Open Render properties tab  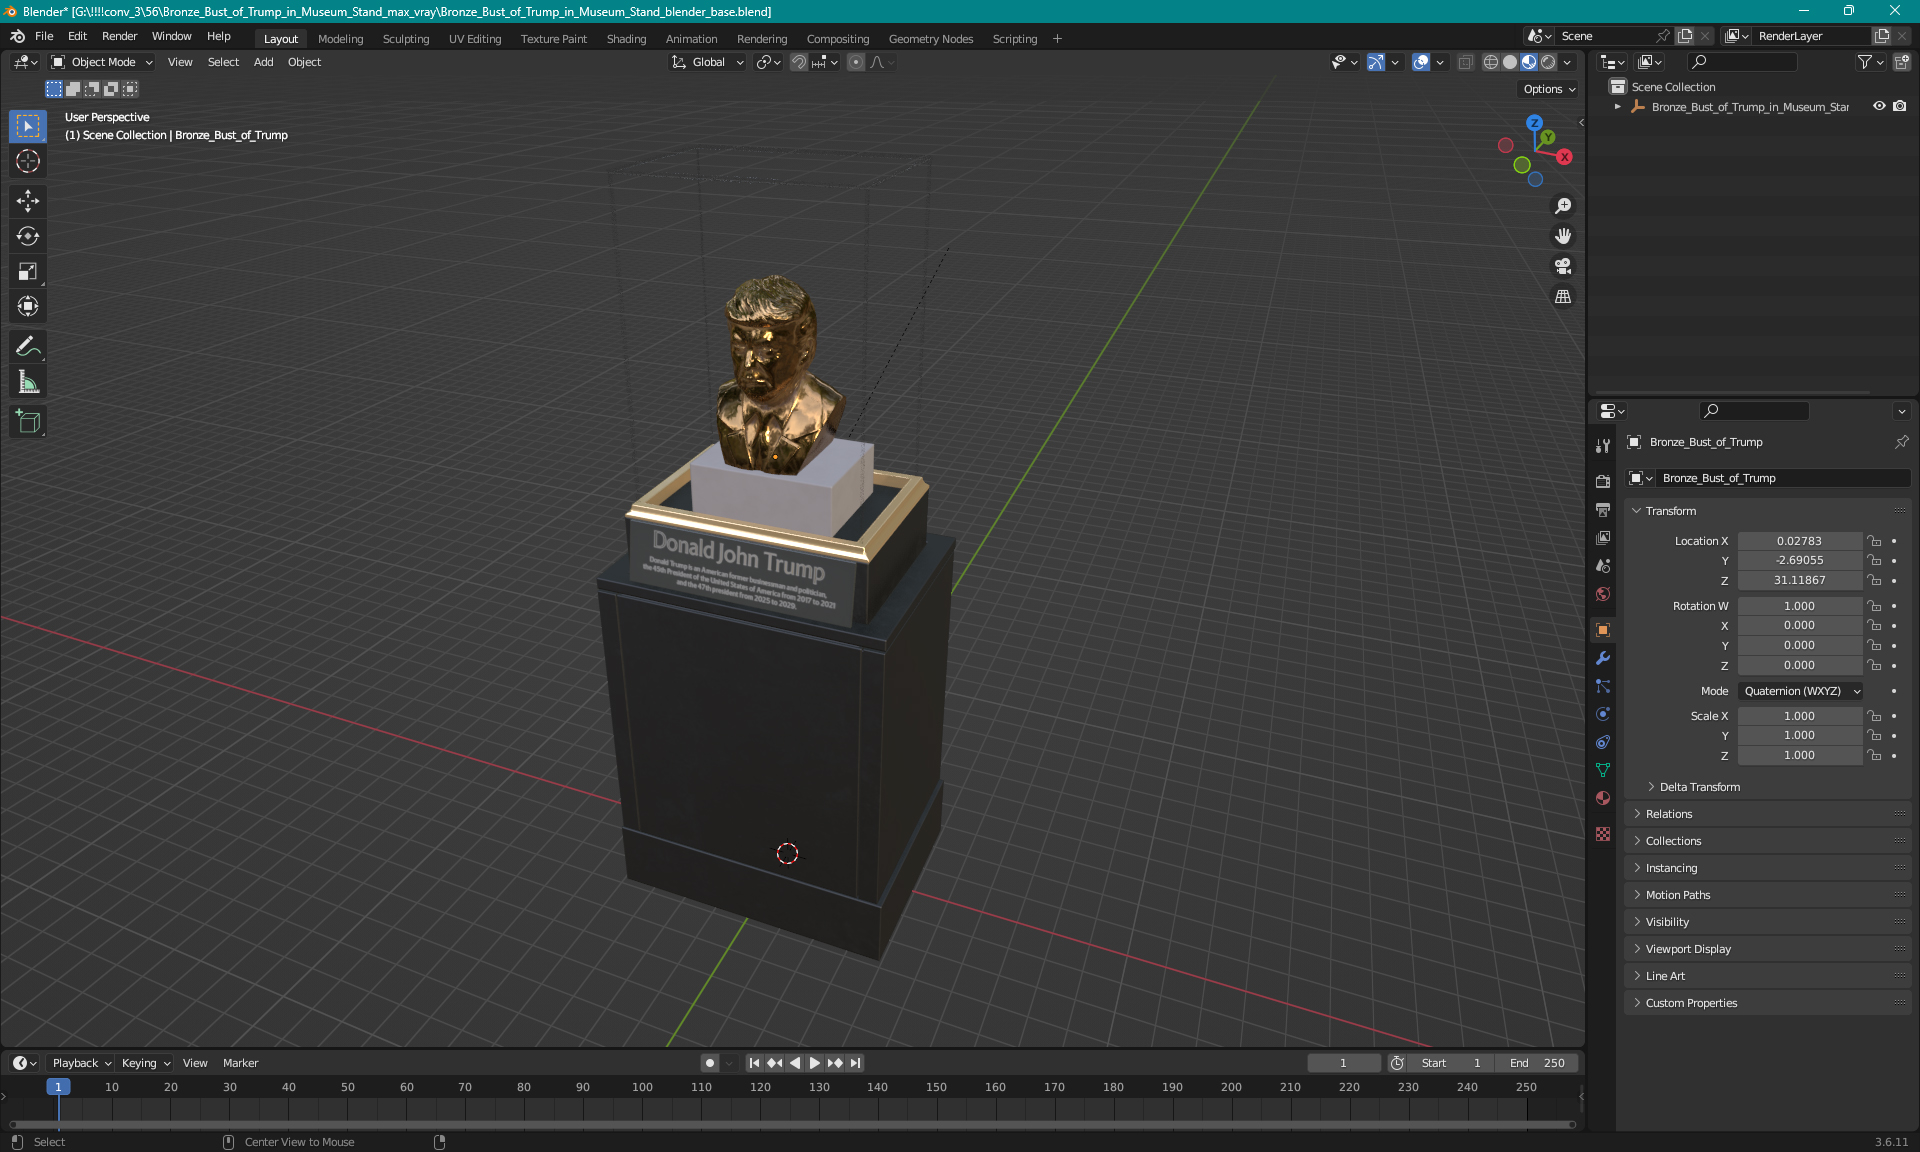[1603, 481]
